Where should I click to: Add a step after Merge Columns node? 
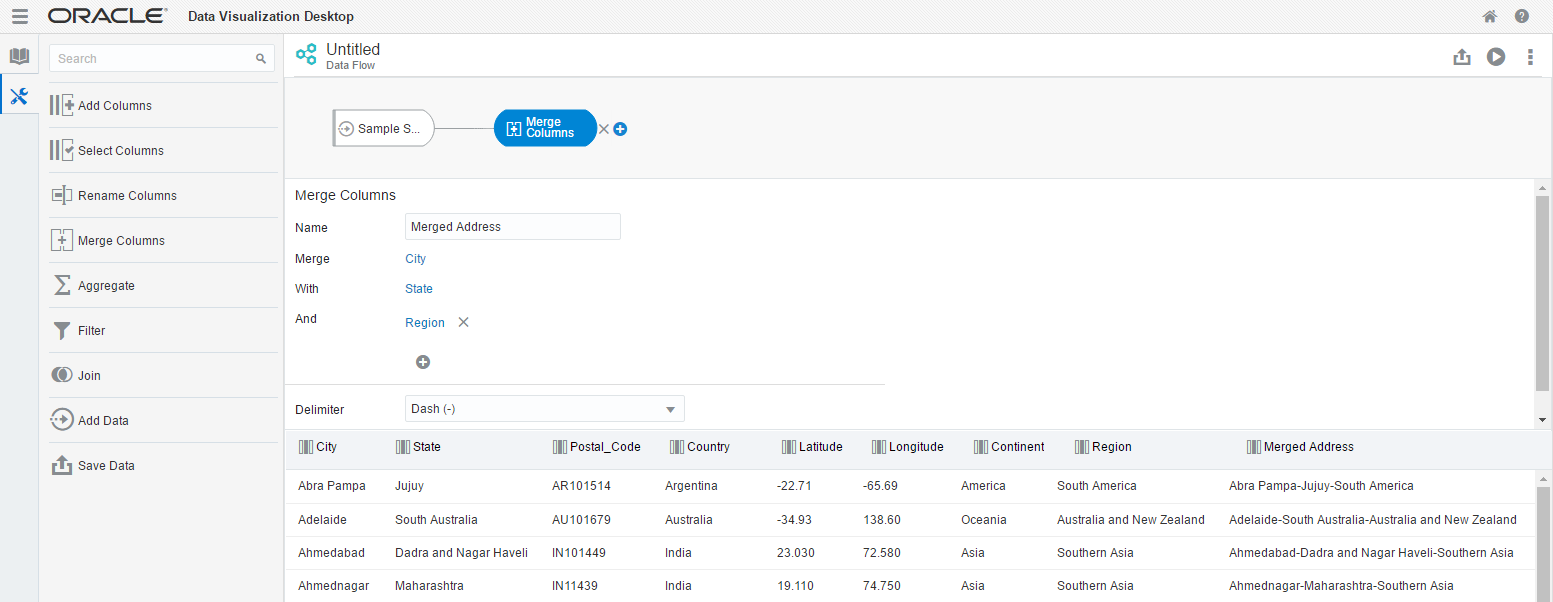click(620, 129)
